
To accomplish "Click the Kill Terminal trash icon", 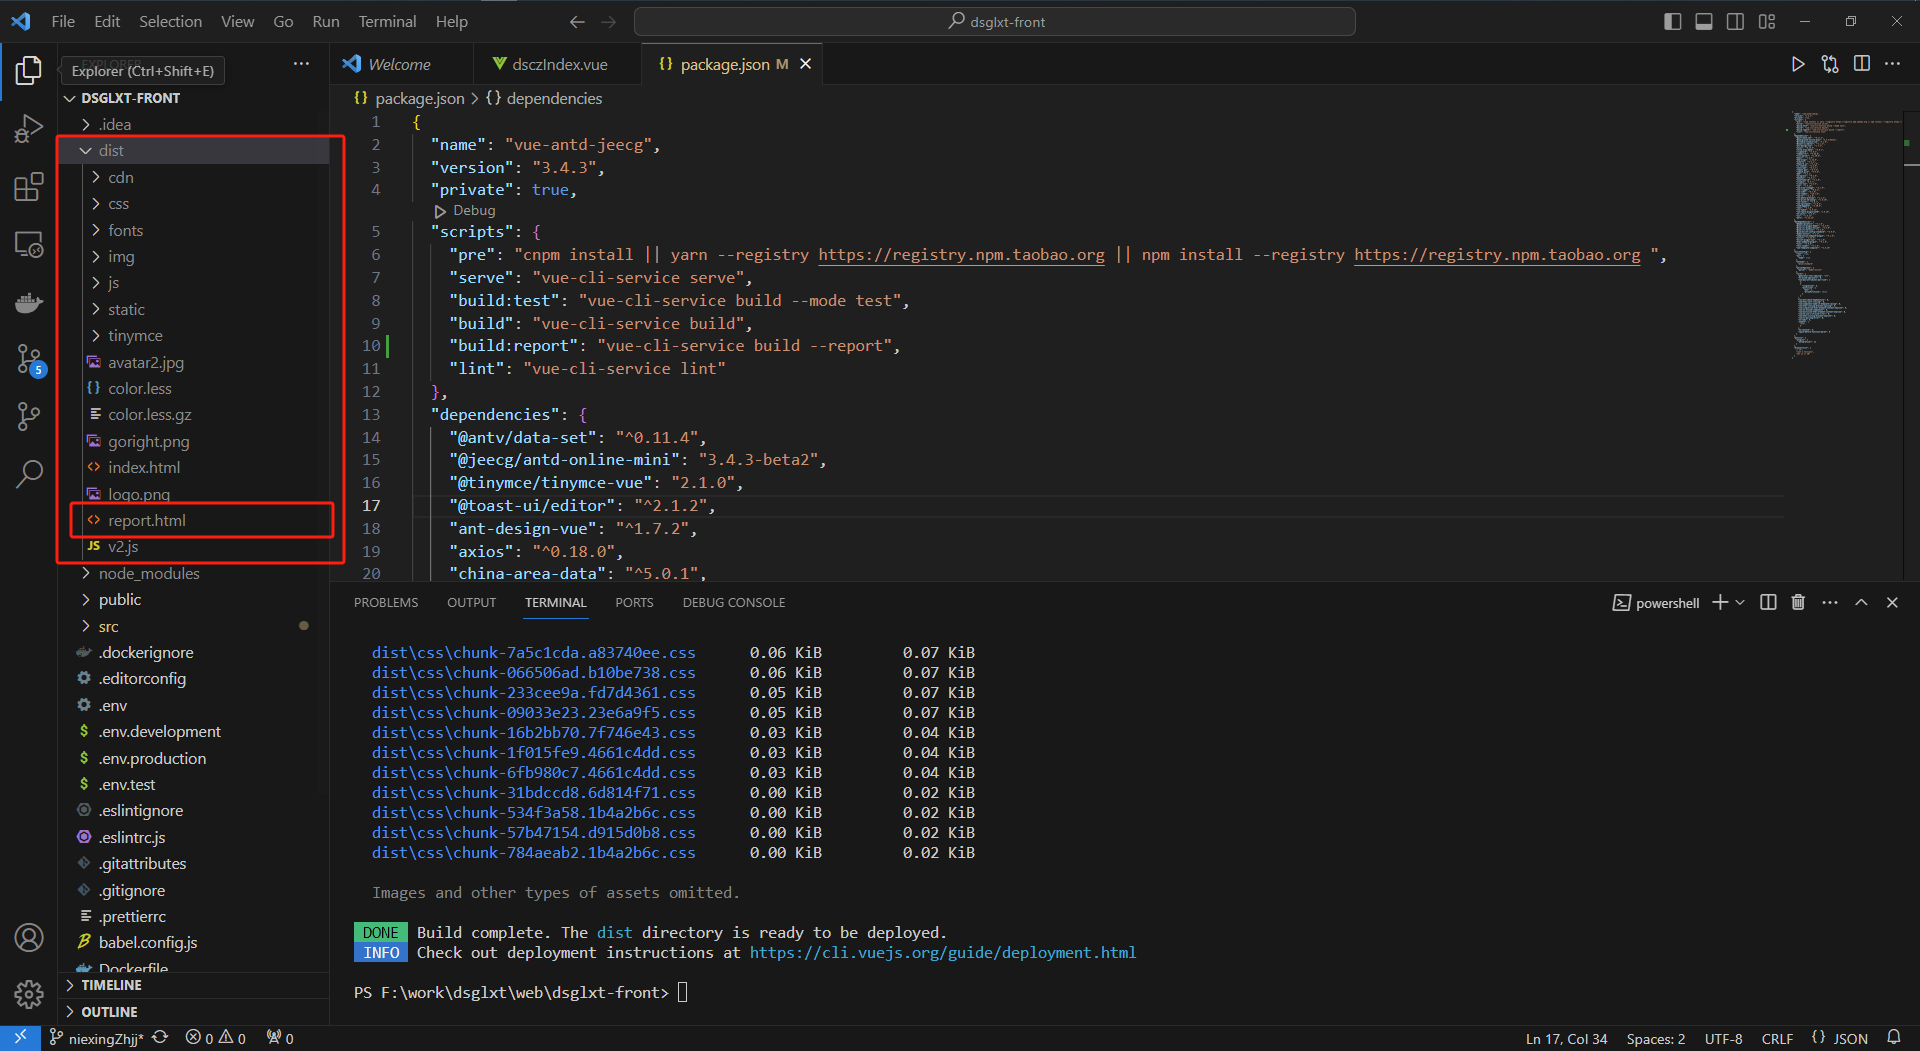I will pos(1798,602).
